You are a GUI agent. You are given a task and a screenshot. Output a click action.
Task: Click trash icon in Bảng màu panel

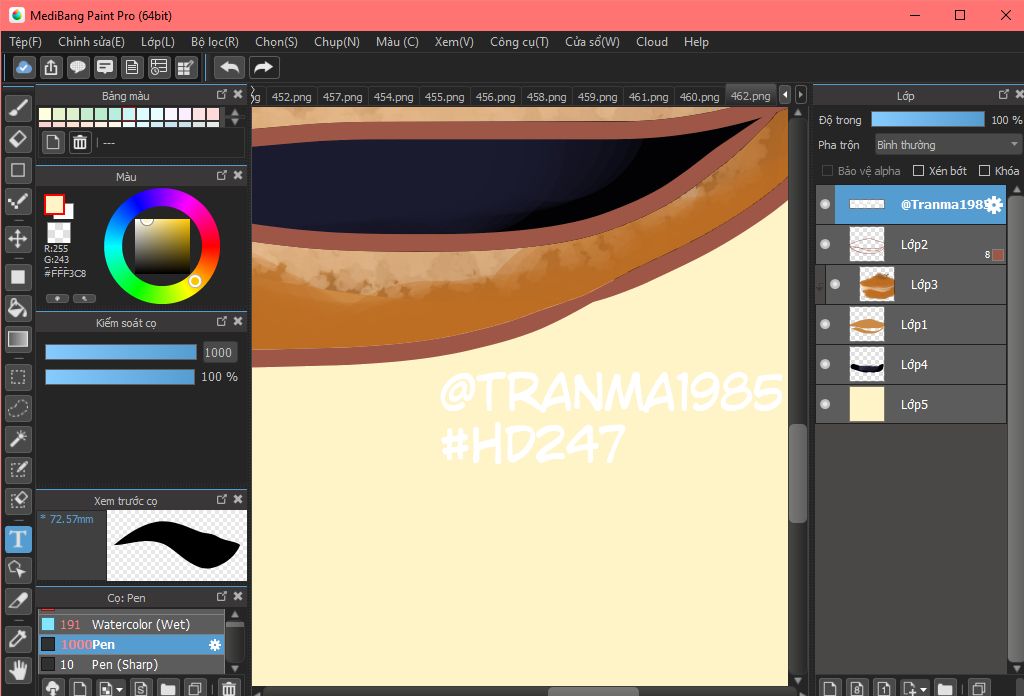(x=80, y=142)
